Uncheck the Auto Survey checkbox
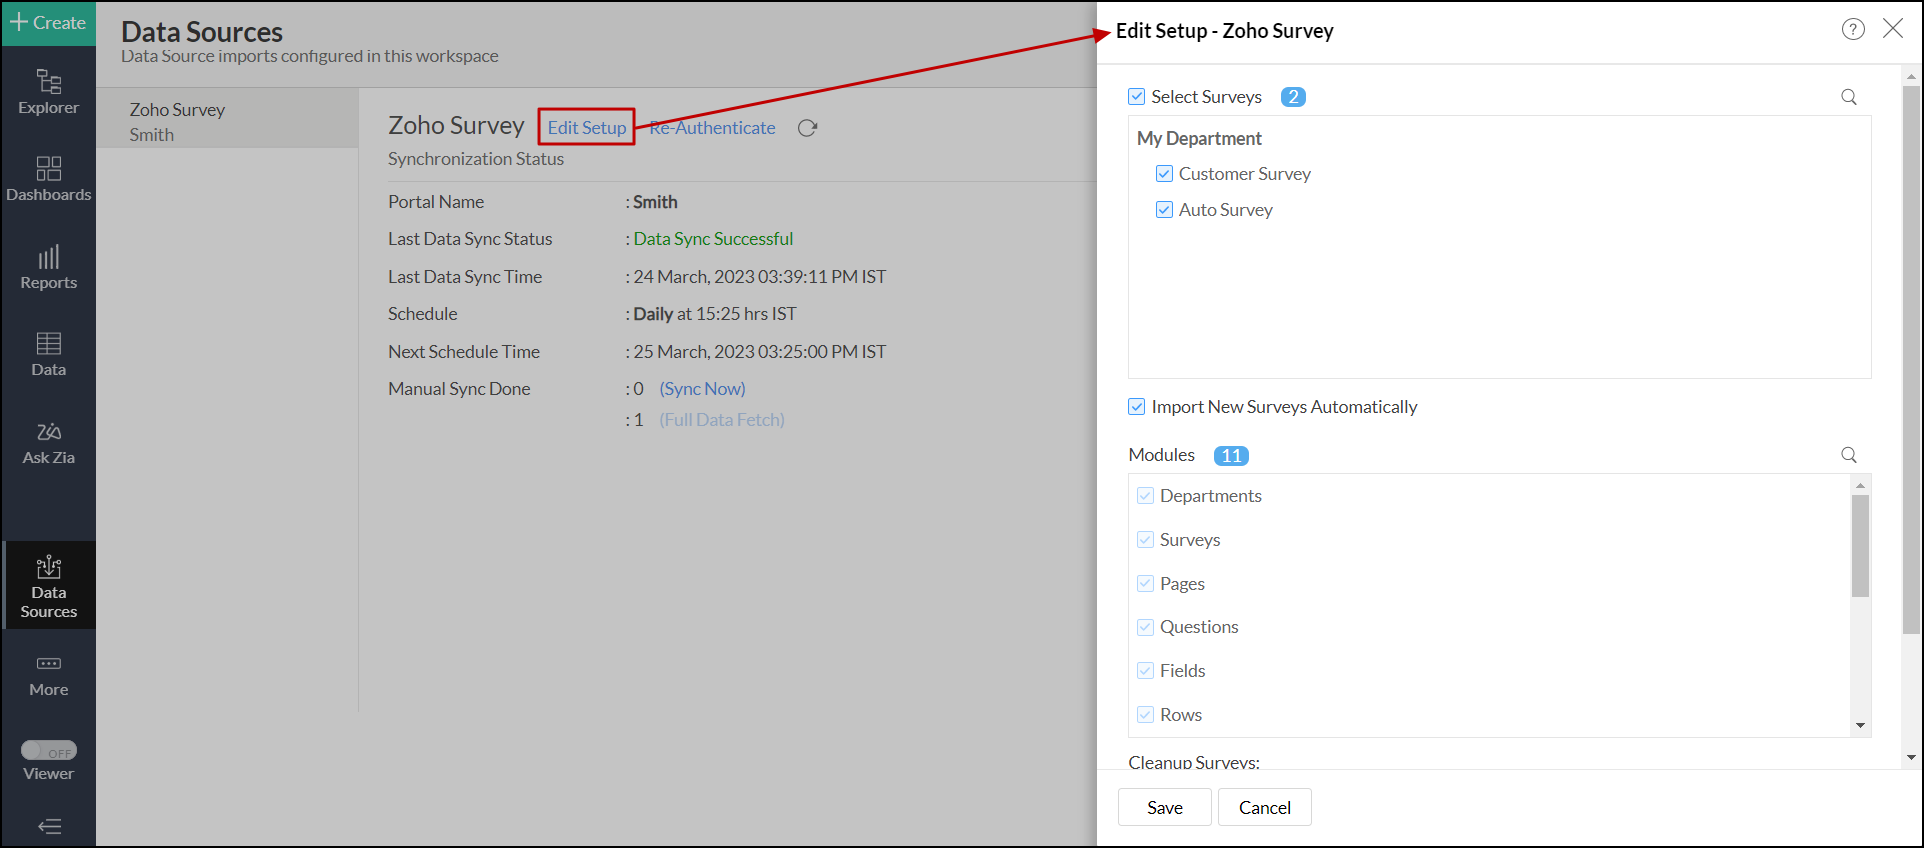The image size is (1924, 848). (1164, 210)
